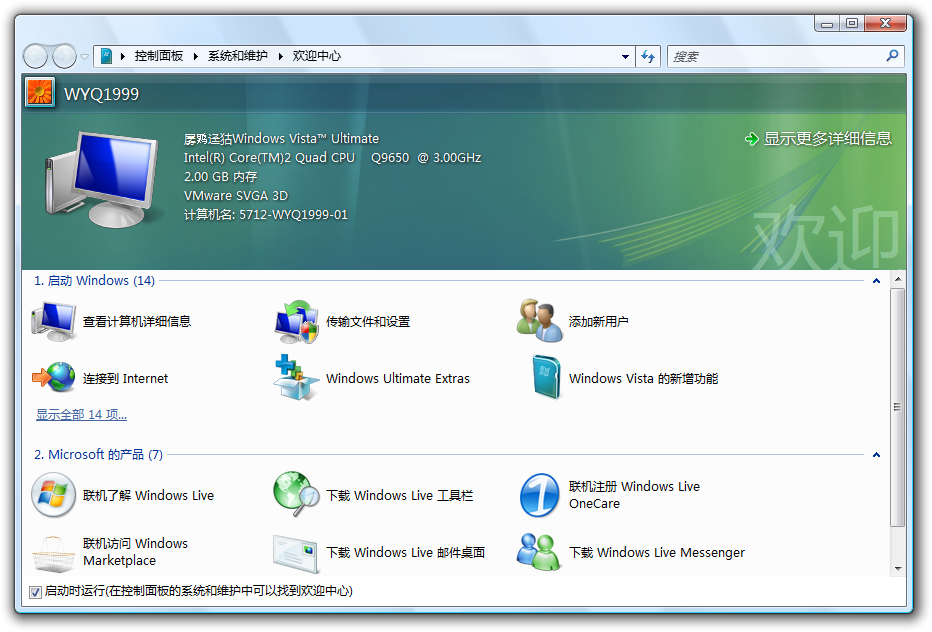
Task: Open the 传输文件和设置 transfer icon
Action: pyautogui.click(x=297, y=322)
